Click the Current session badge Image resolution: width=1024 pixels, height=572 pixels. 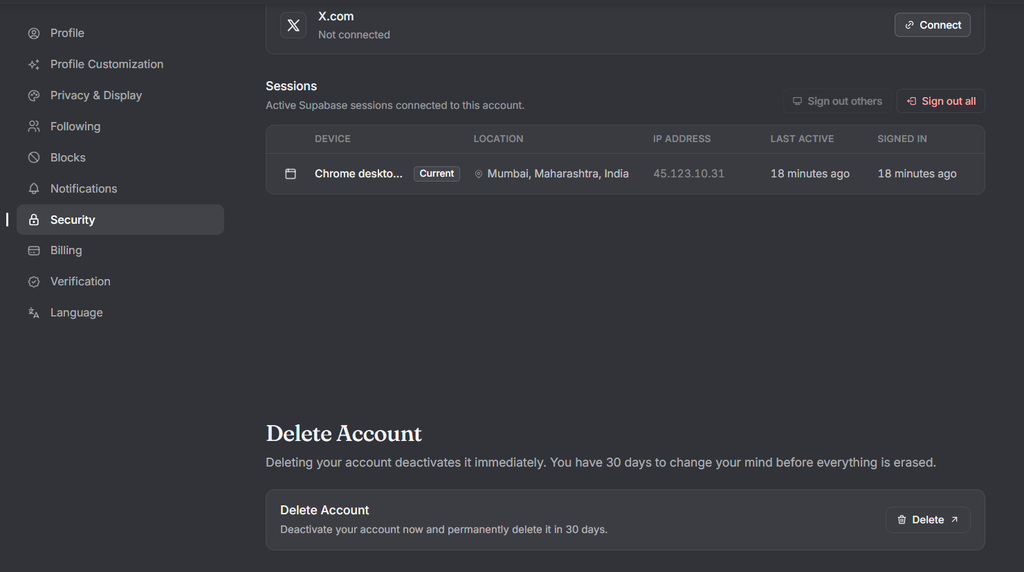click(x=436, y=174)
